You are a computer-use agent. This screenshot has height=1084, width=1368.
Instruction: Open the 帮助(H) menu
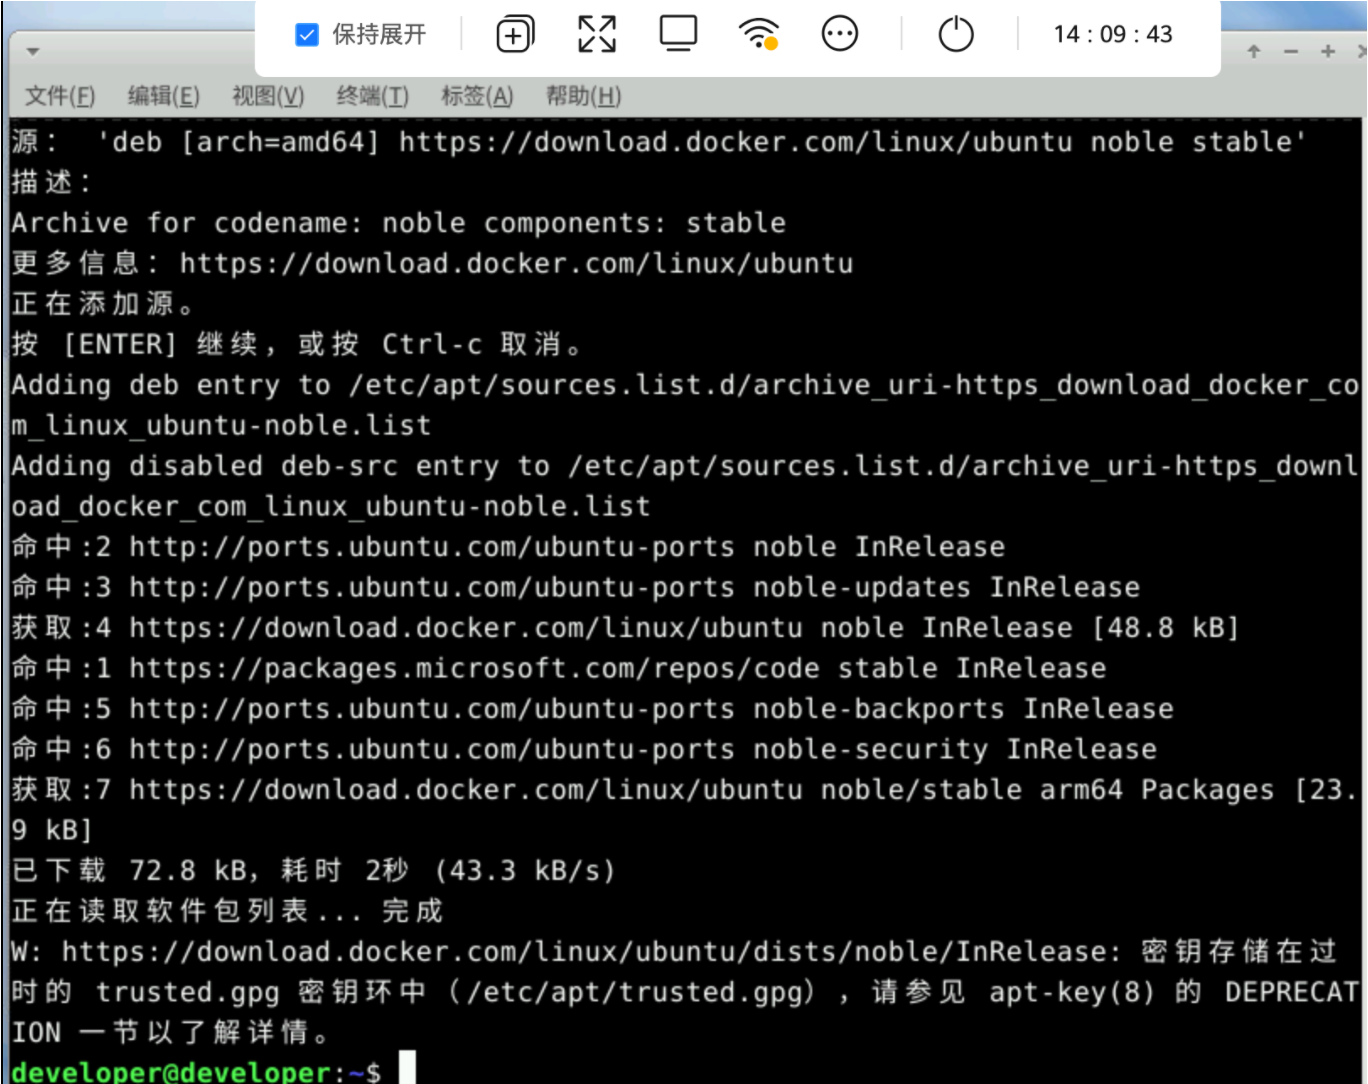coord(583,96)
